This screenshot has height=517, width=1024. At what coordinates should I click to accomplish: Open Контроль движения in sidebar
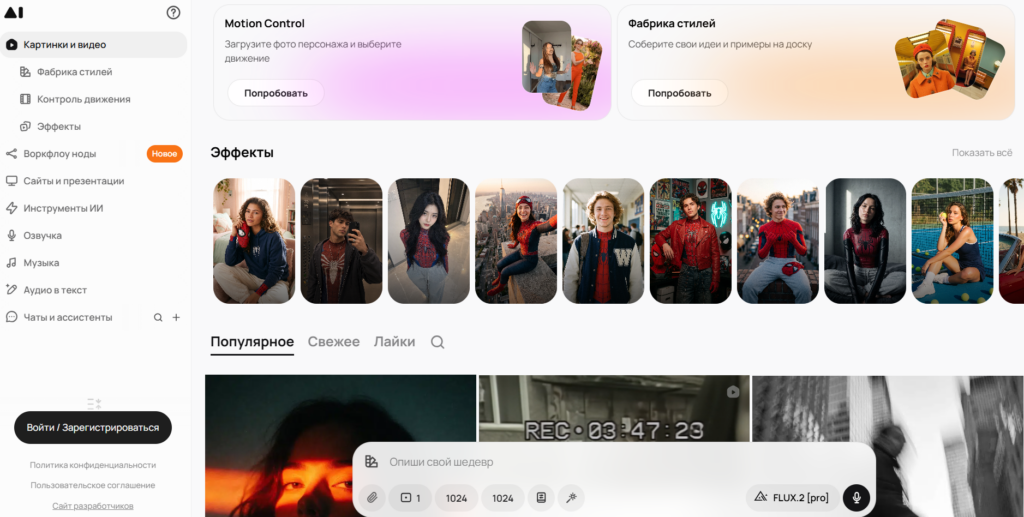coord(76,99)
